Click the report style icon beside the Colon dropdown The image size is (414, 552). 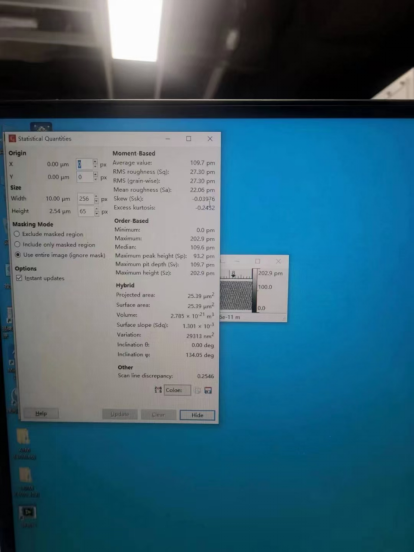158,390
